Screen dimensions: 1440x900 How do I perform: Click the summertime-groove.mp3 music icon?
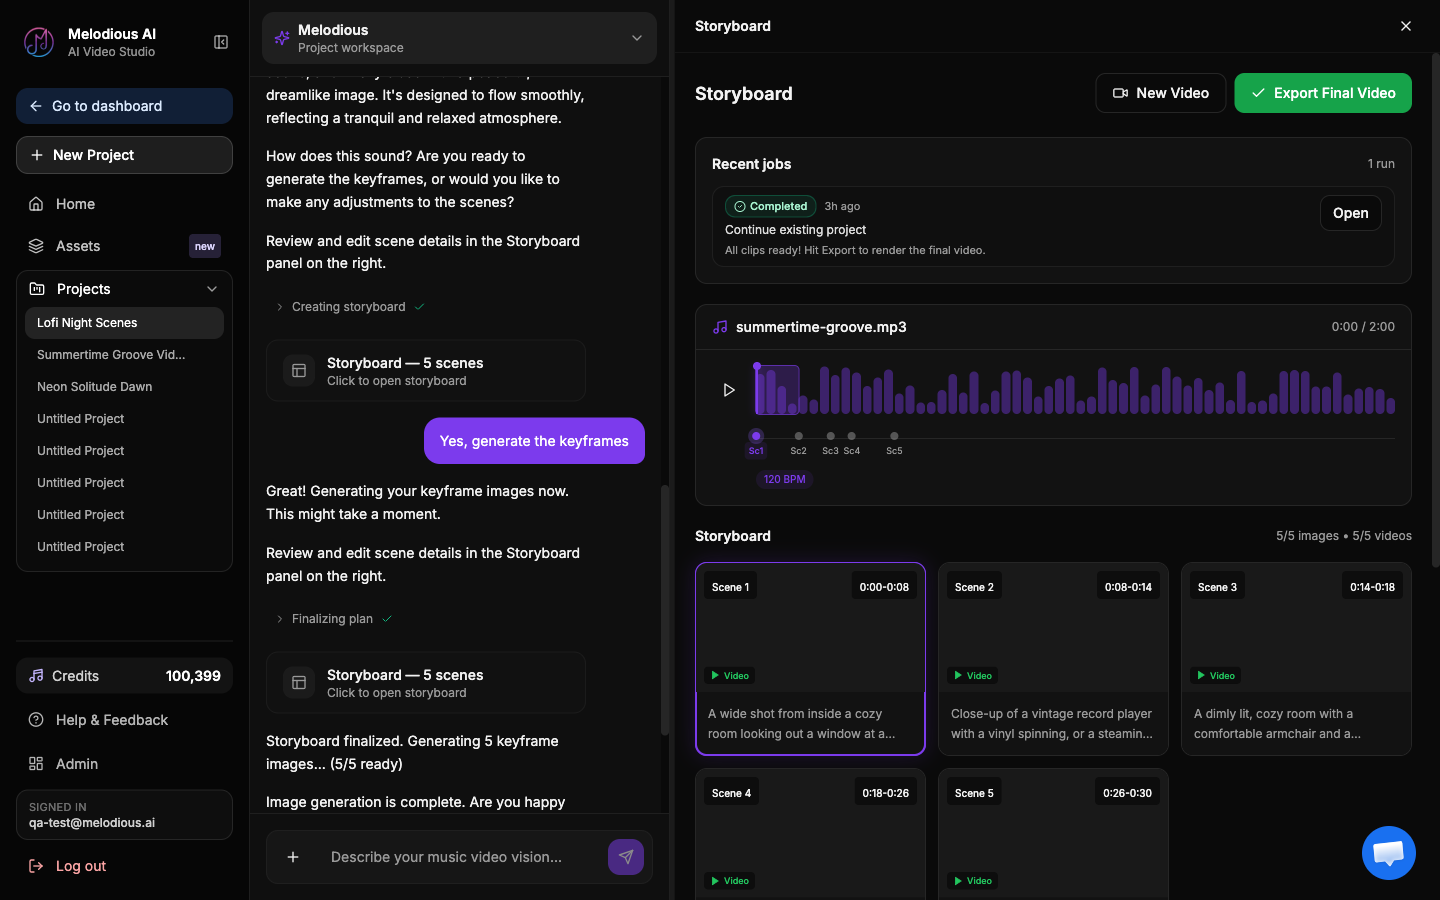720,327
